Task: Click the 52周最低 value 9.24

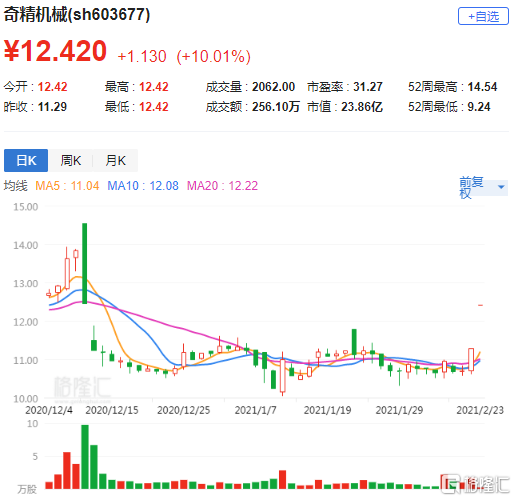Action: (x=479, y=107)
